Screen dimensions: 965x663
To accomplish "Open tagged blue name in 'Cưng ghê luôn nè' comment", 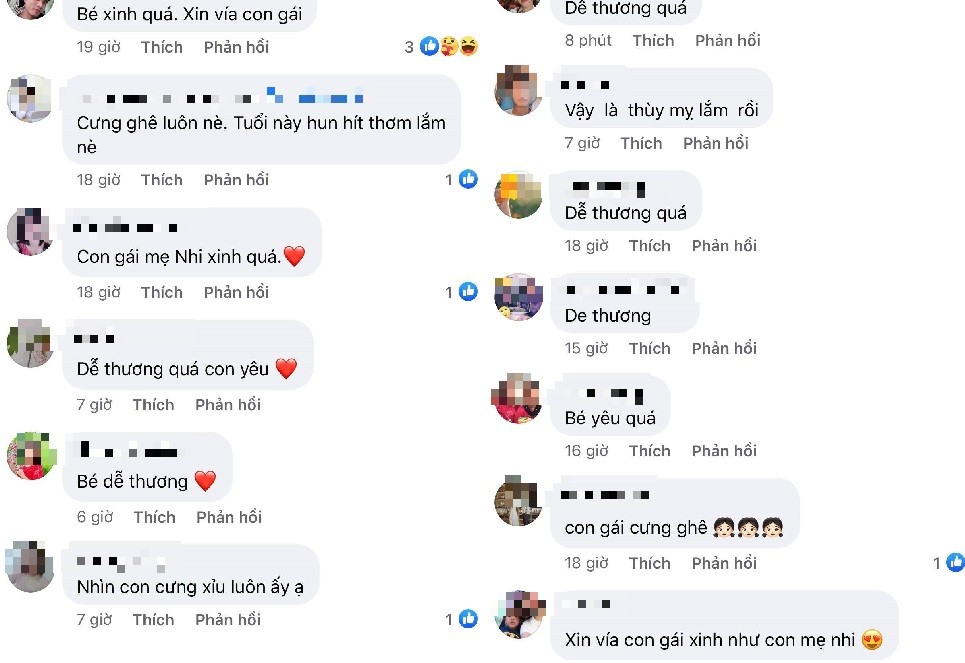I will tap(315, 96).
